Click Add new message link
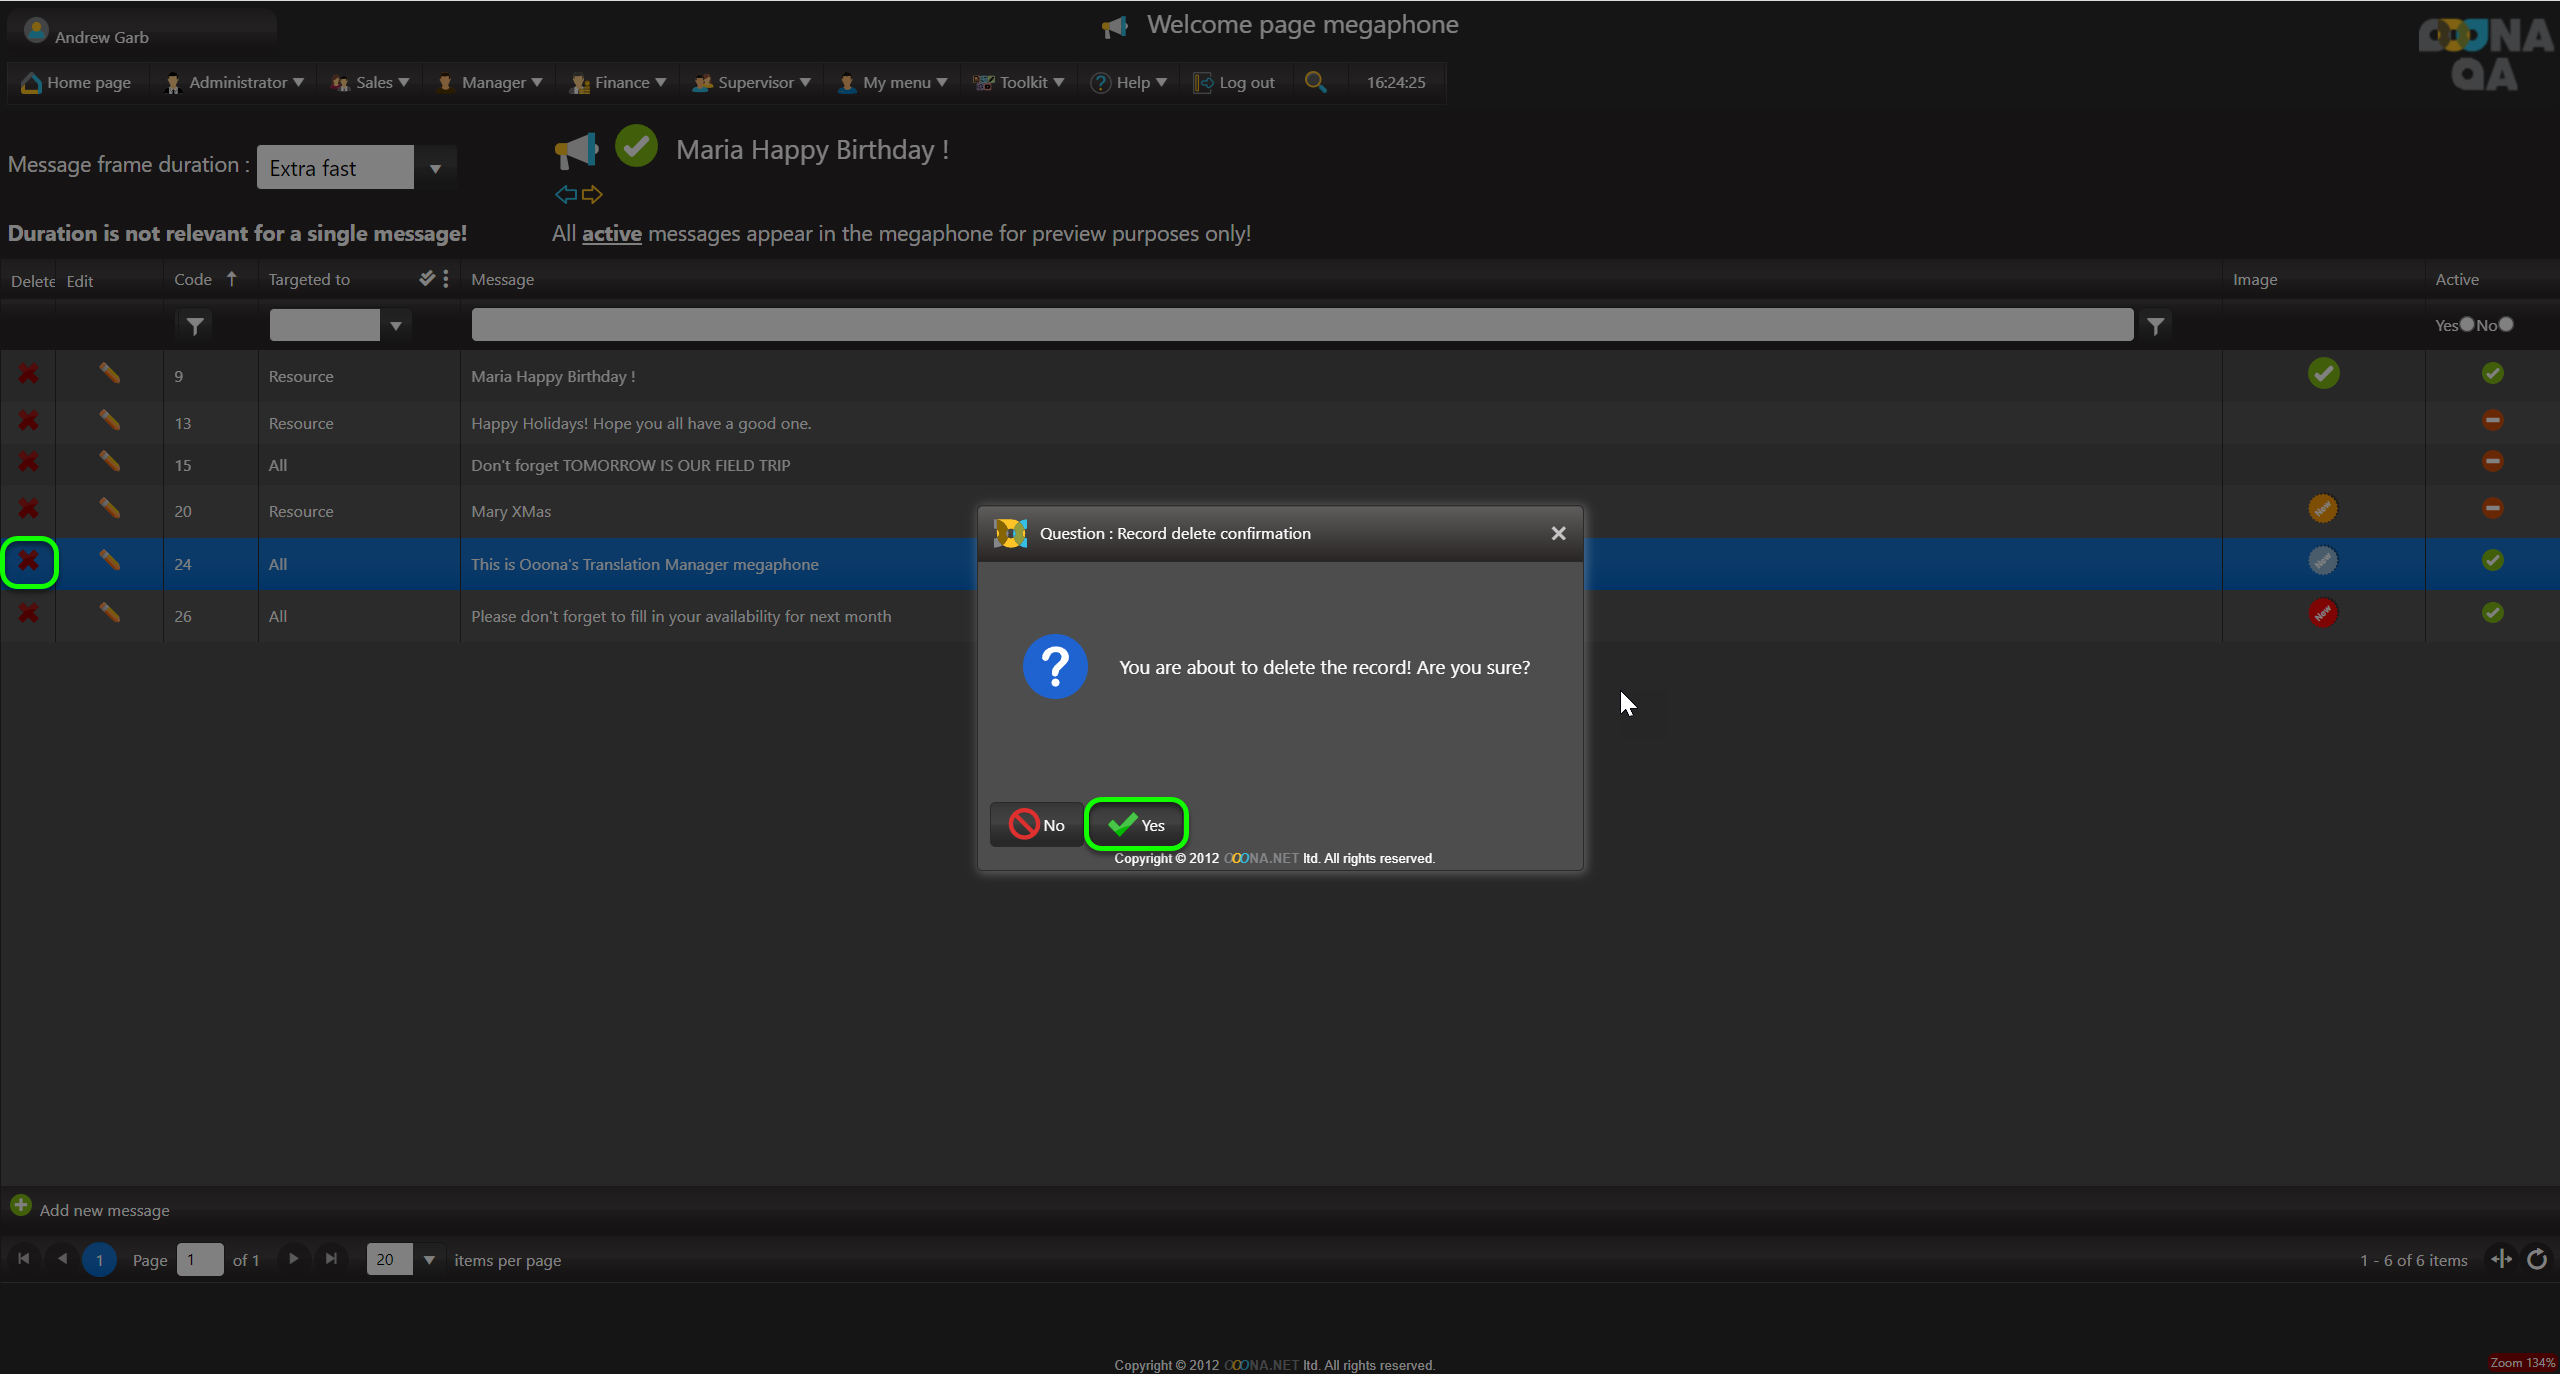This screenshot has height=1374, width=2560. [103, 1210]
